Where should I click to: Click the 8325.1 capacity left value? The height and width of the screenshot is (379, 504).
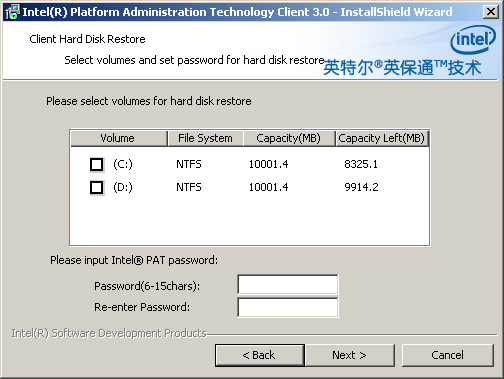coord(361,164)
